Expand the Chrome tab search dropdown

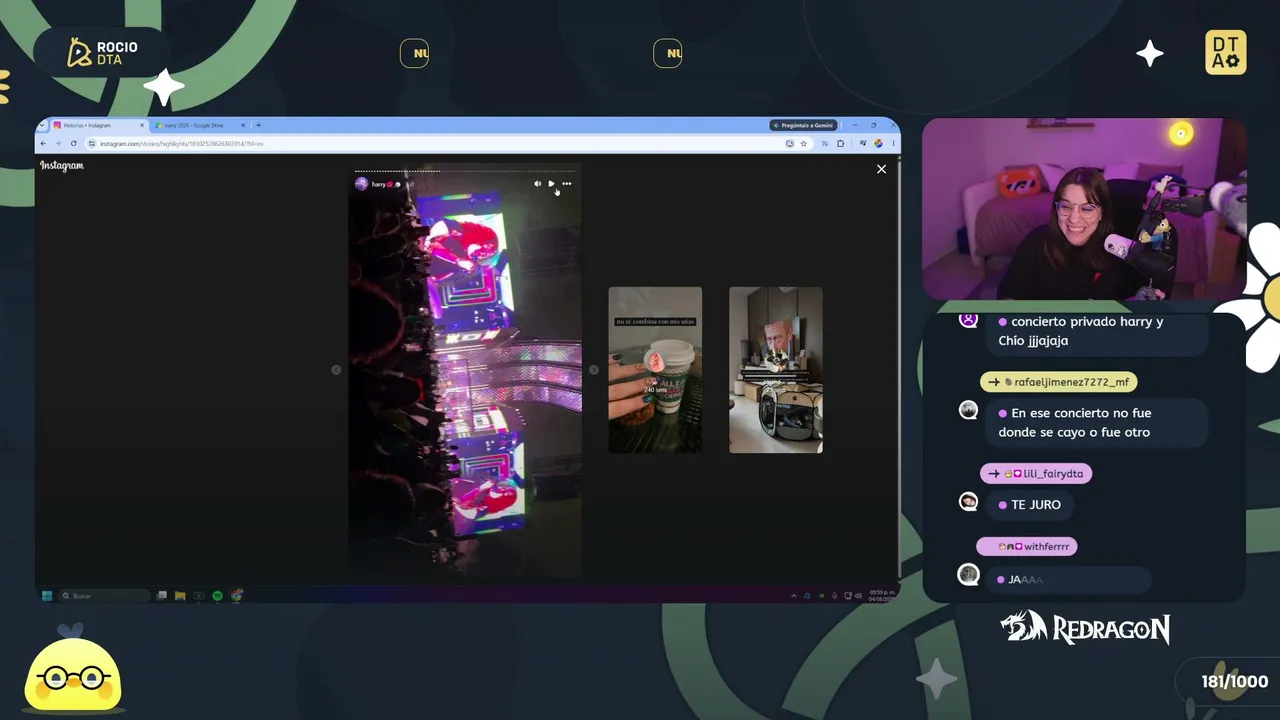(x=43, y=125)
